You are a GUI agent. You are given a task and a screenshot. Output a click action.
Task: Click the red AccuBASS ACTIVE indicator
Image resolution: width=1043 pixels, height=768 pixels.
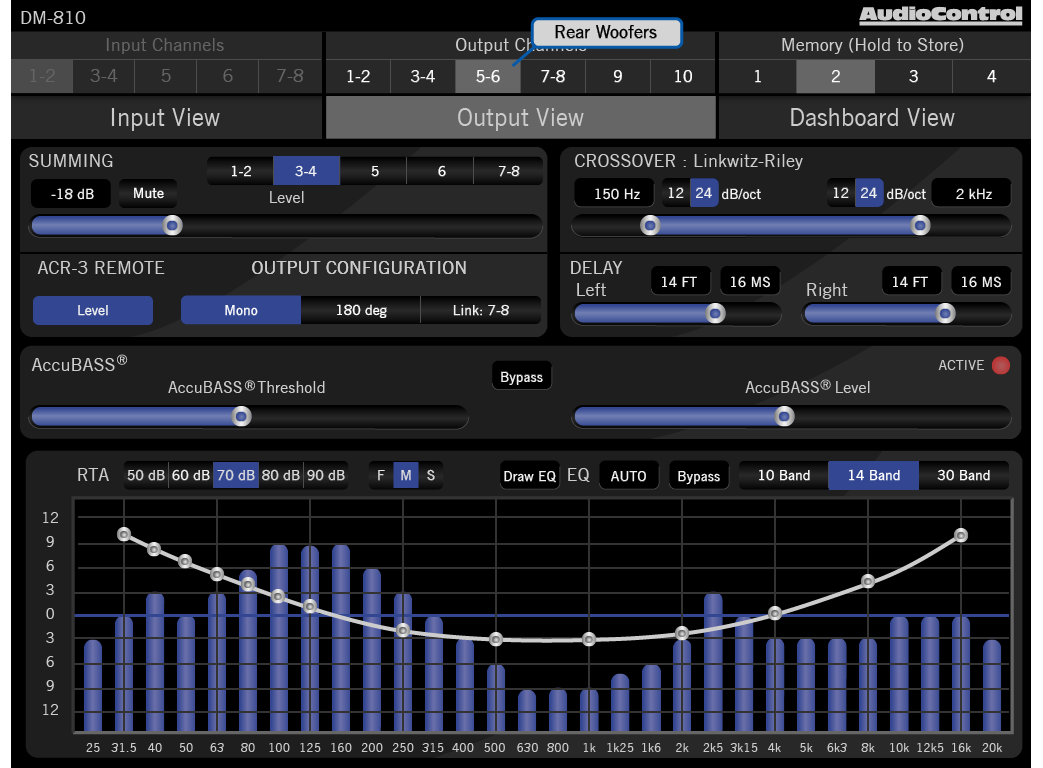[x=1000, y=366]
